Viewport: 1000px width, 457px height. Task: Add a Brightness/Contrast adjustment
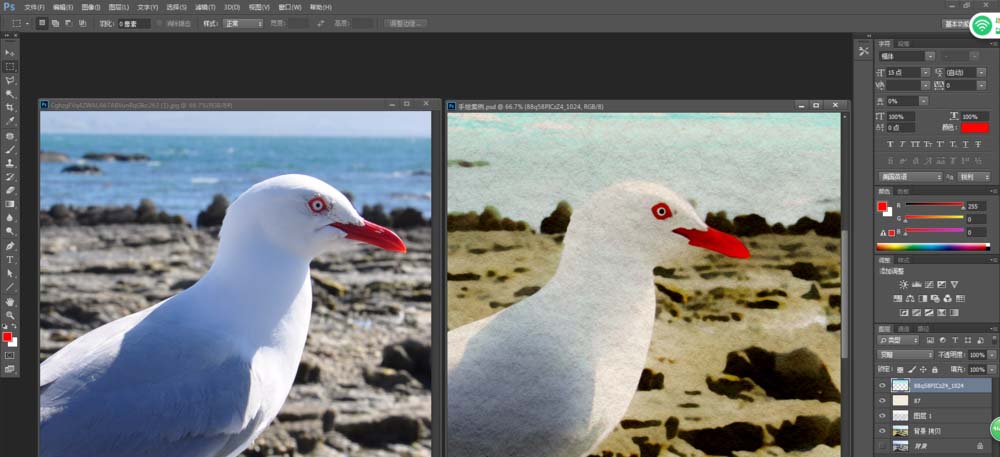pyautogui.click(x=903, y=284)
